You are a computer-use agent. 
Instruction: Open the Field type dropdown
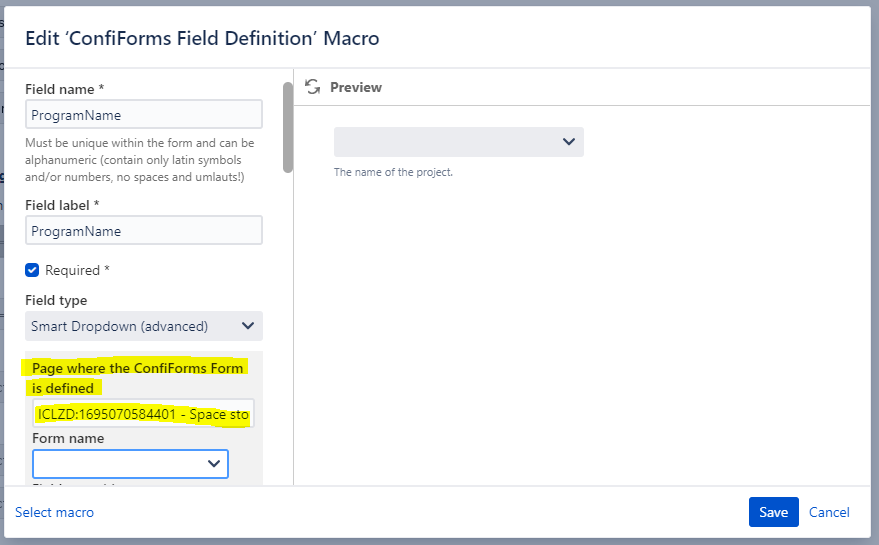[x=144, y=326]
